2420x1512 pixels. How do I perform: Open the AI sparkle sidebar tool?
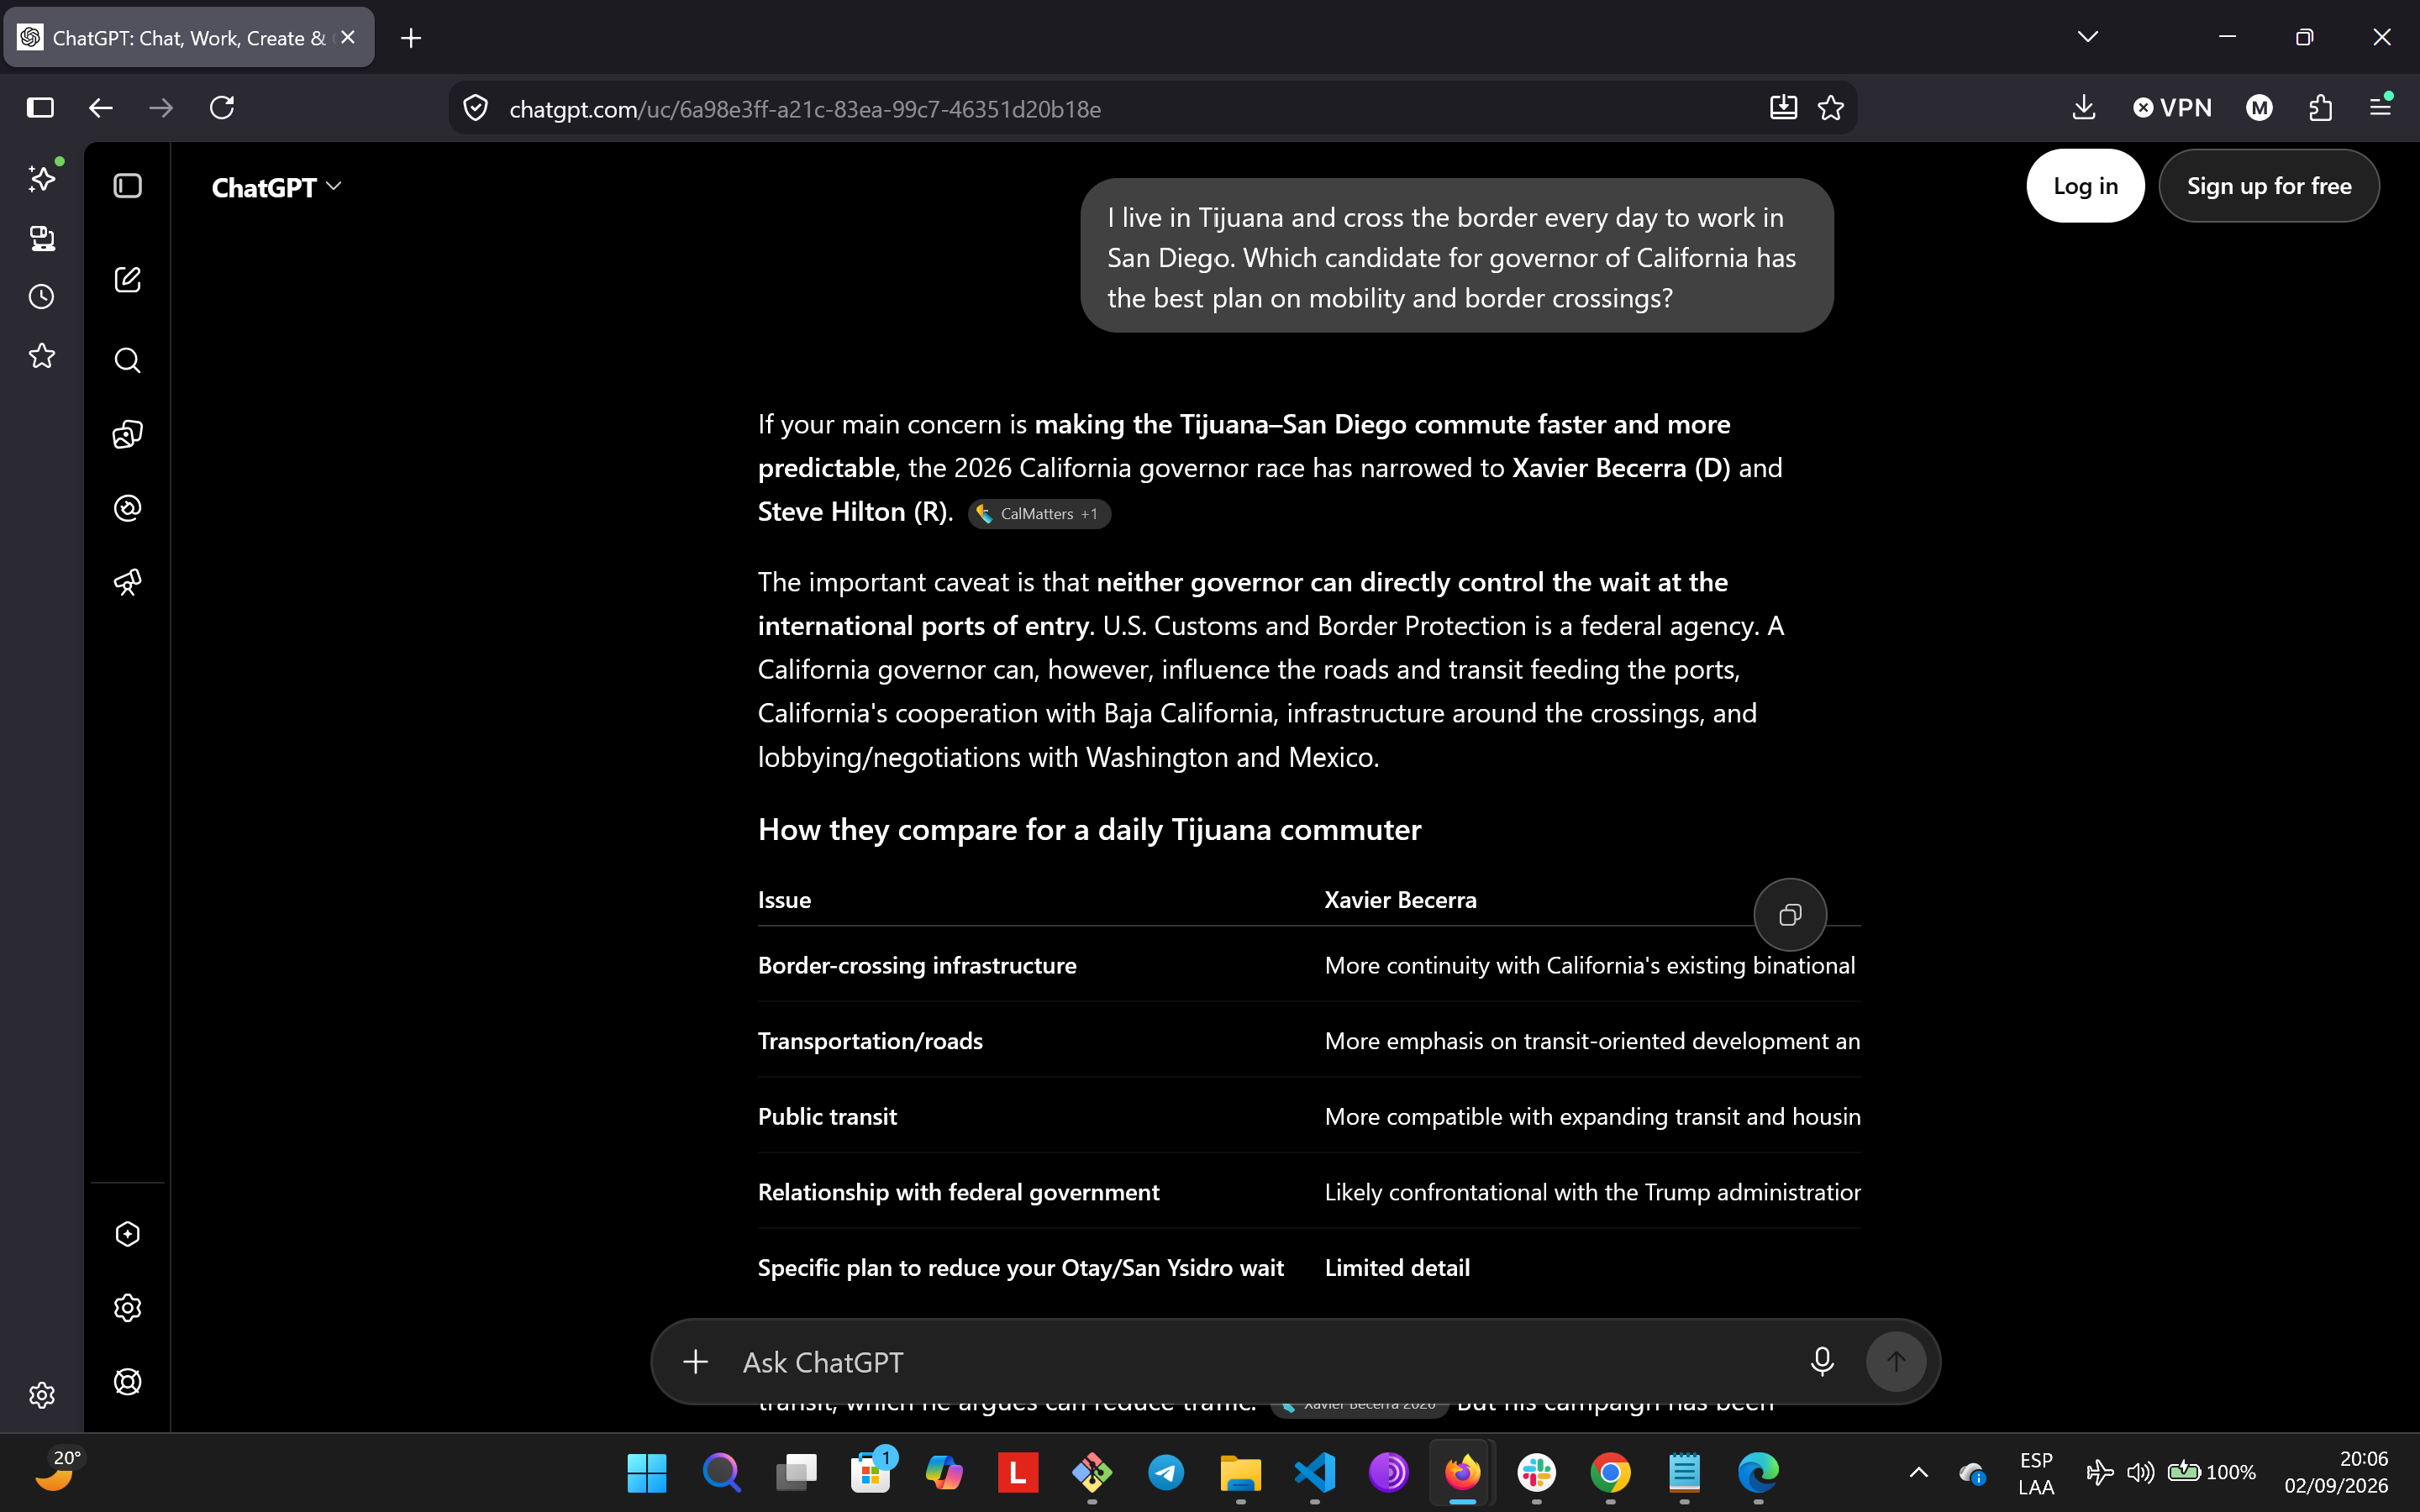[42, 178]
